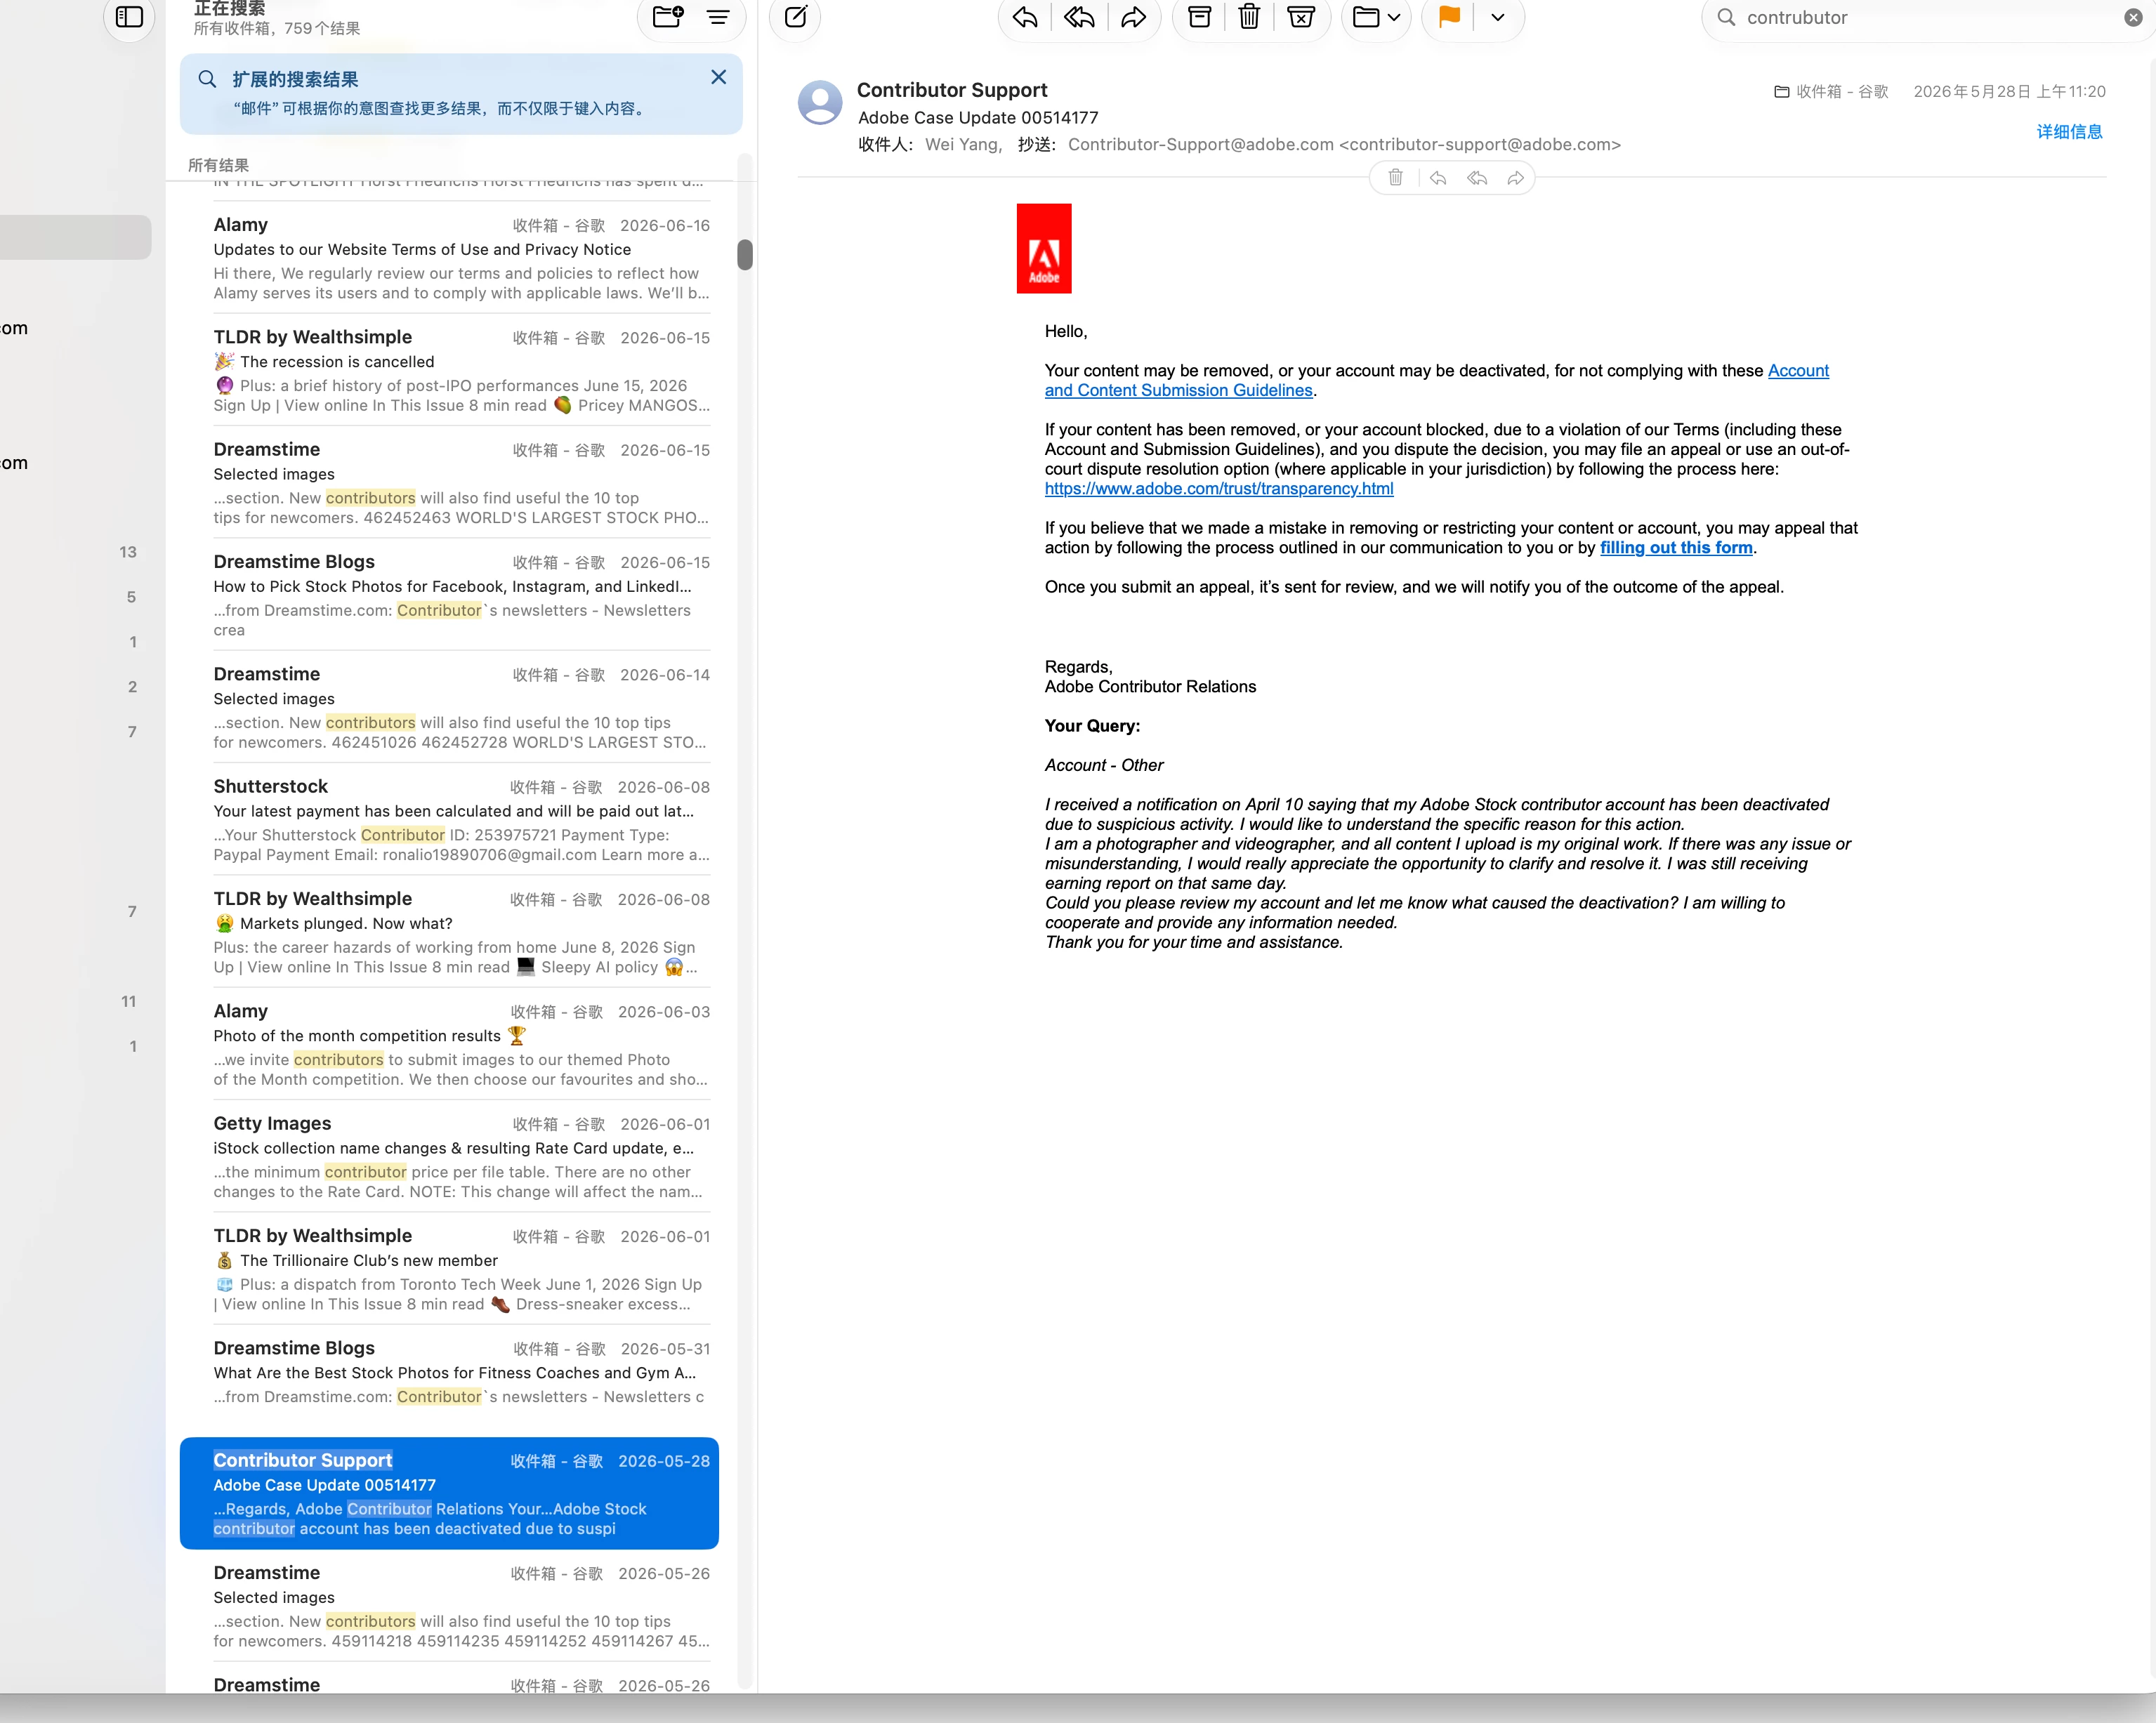
Task: Click the extended search results magnifier icon
Action: (207, 79)
